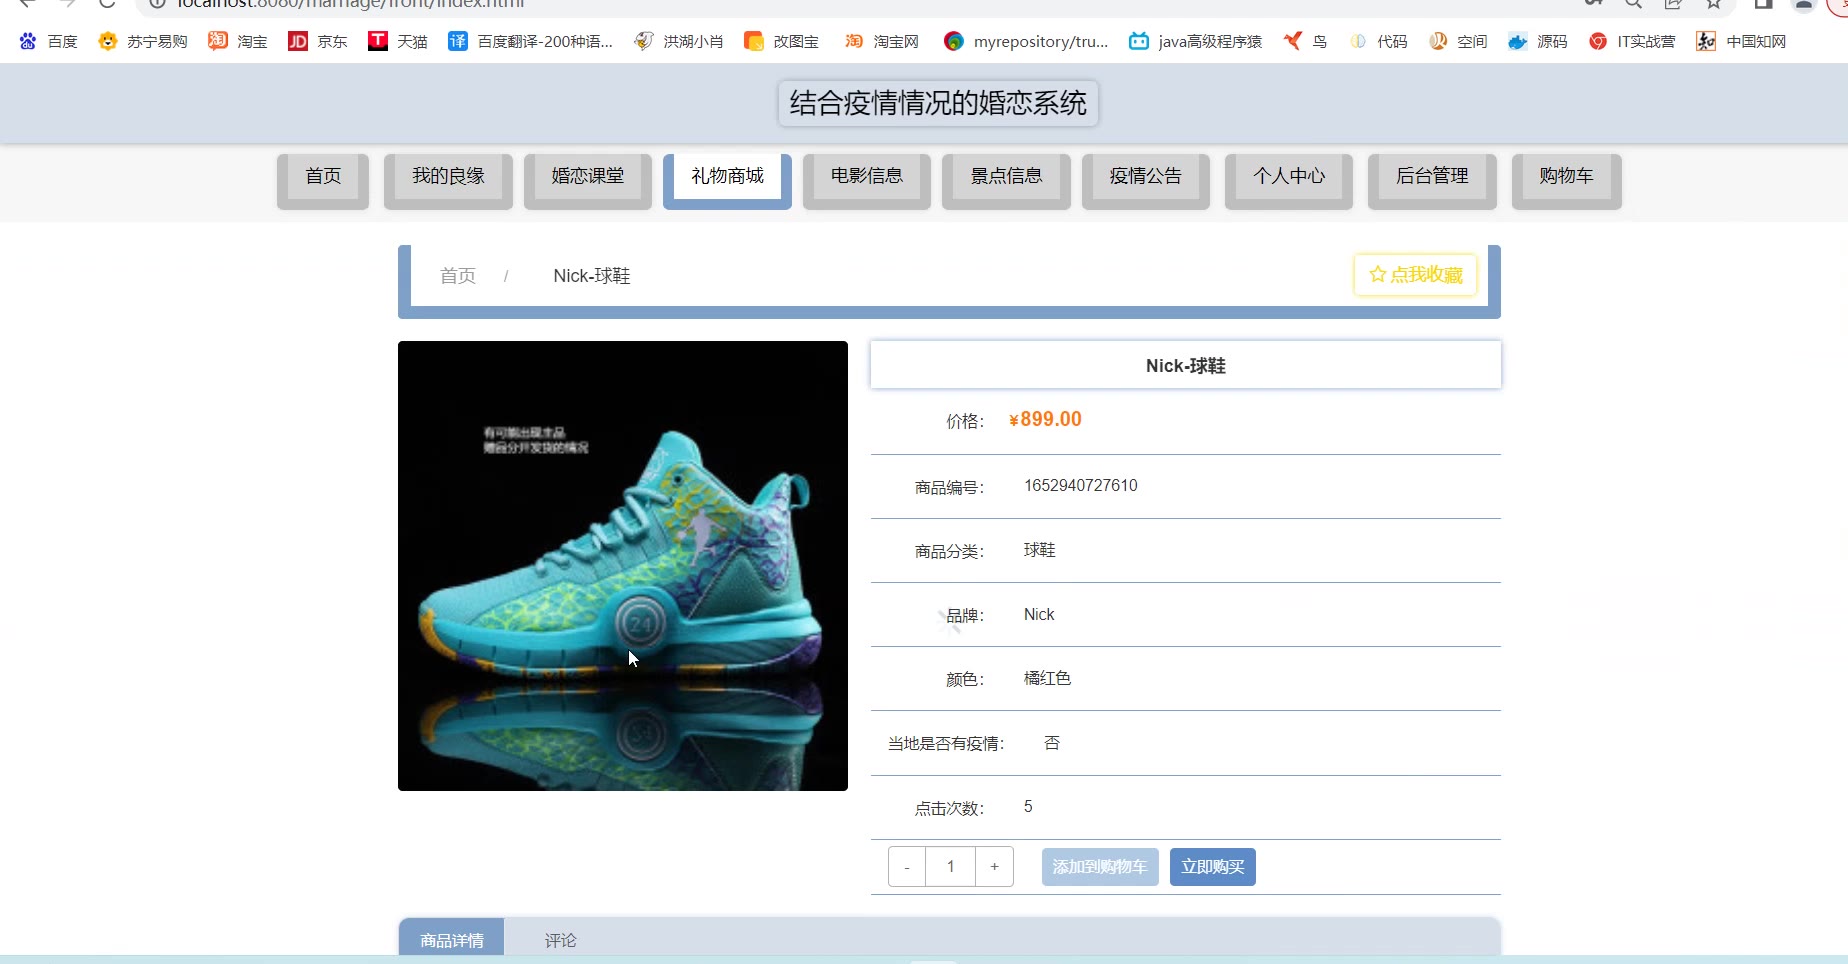Open the 百度 bookmark

click(49, 41)
